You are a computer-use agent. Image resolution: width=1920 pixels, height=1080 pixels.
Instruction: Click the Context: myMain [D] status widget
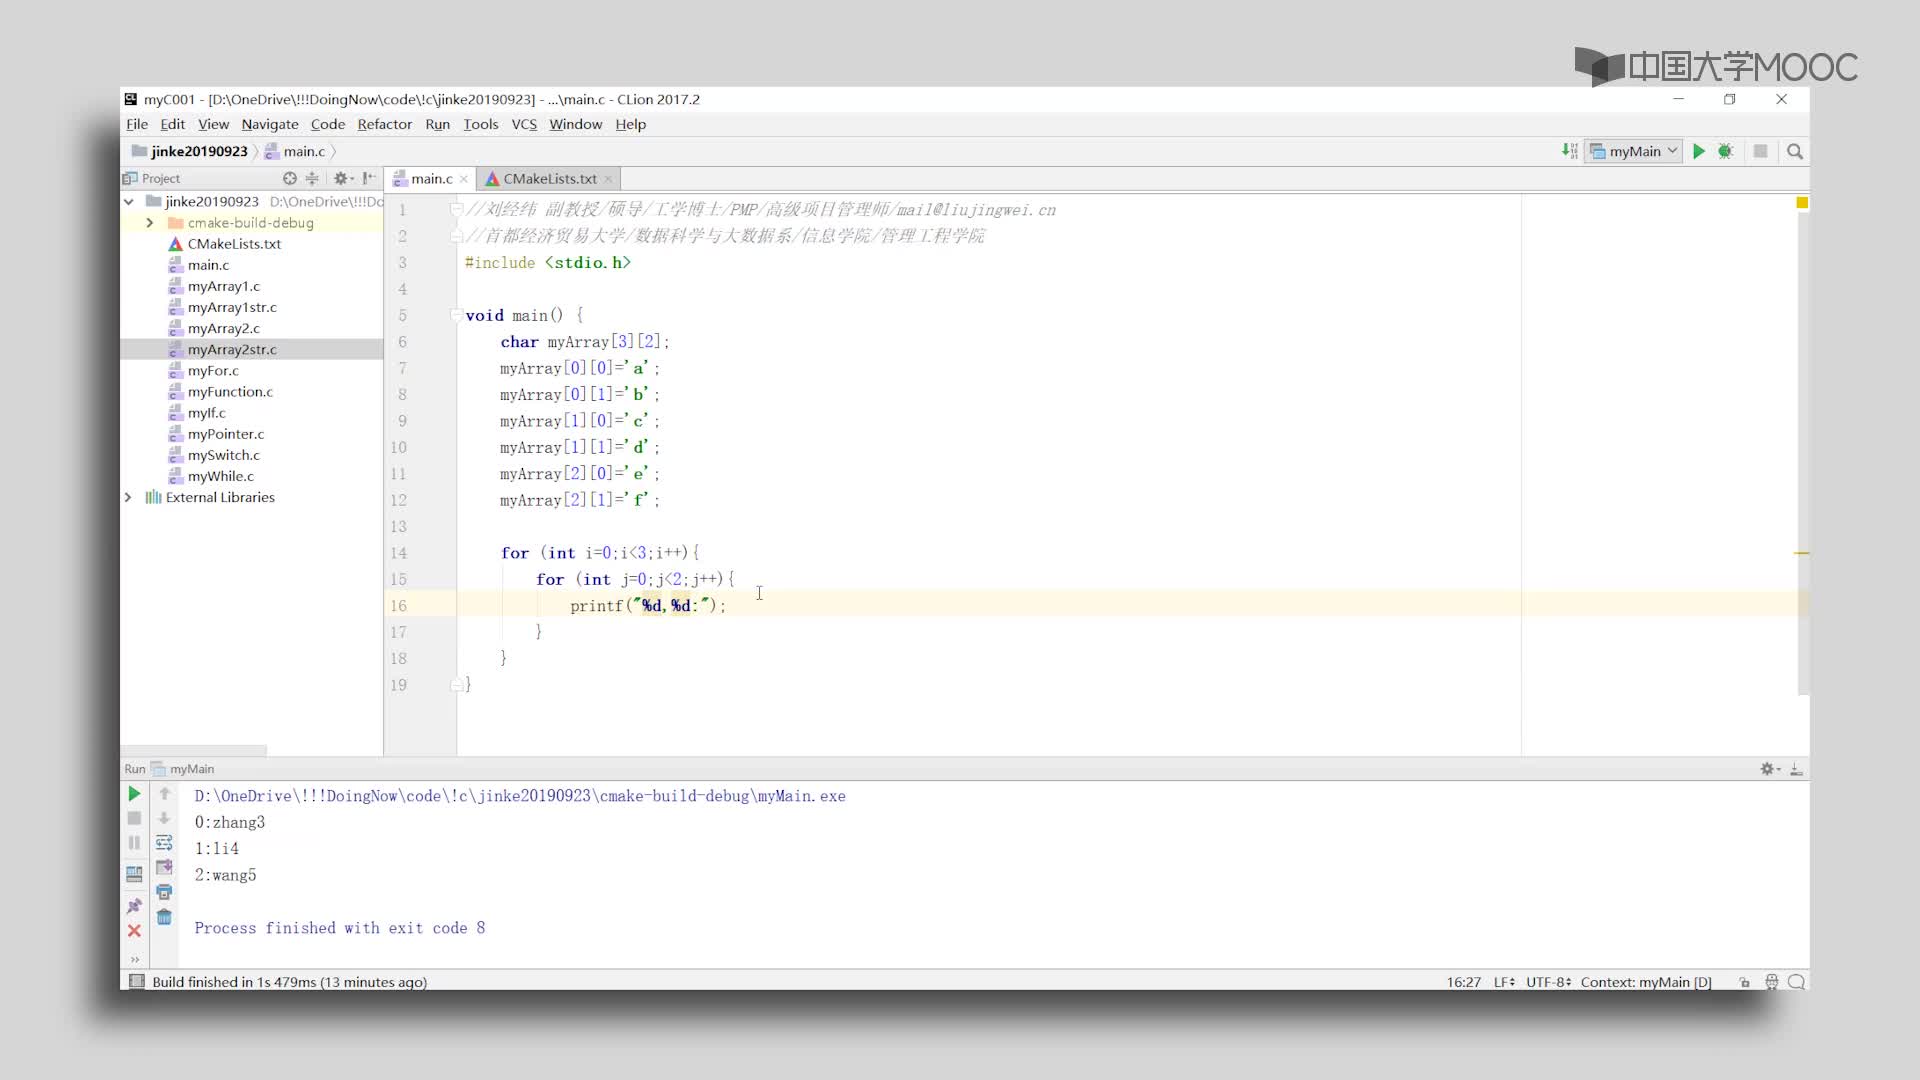[x=1646, y=982]
